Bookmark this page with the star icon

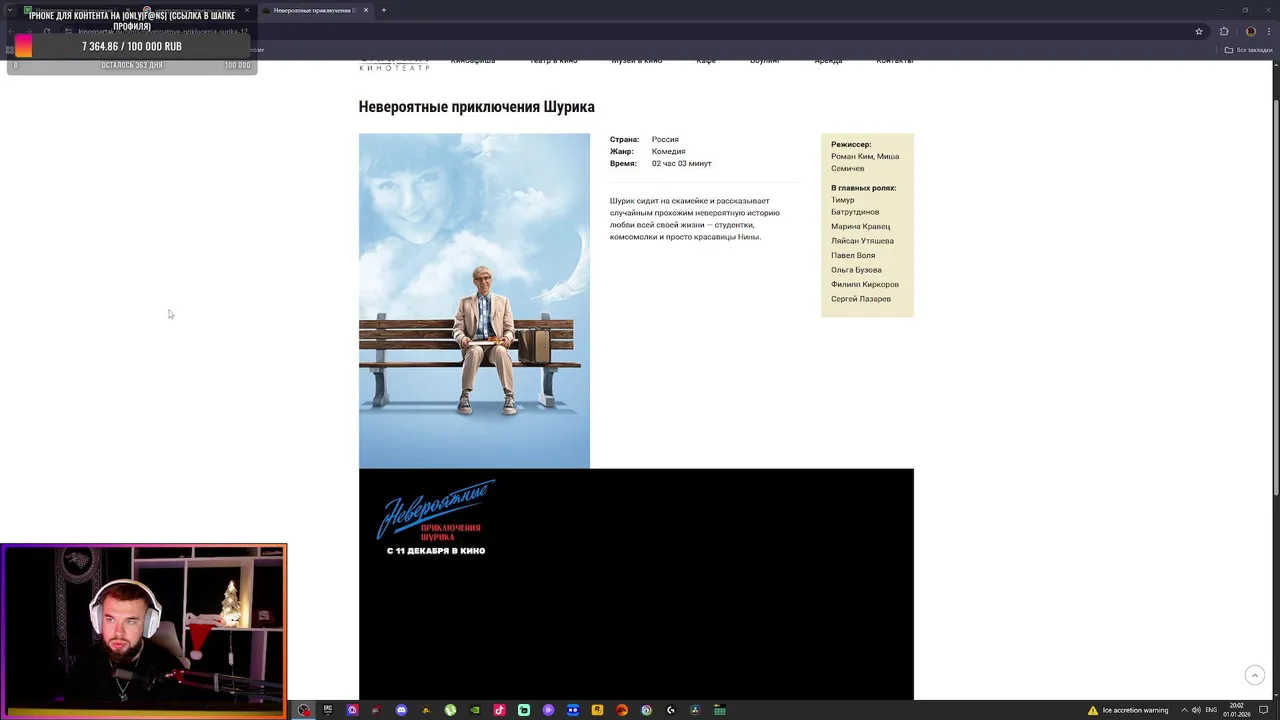coord(1199,31)
